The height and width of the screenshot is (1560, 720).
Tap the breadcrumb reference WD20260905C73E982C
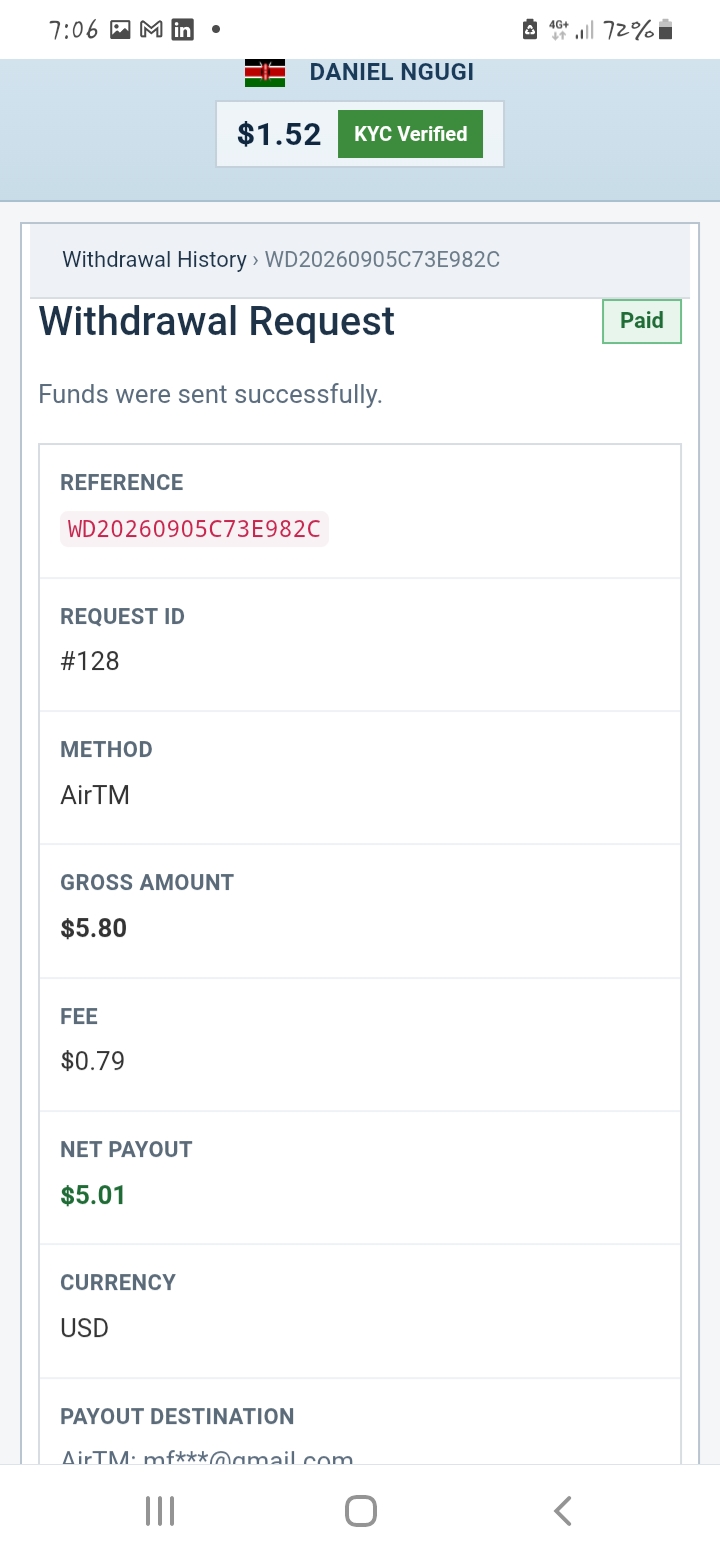(x=382, y=260)
